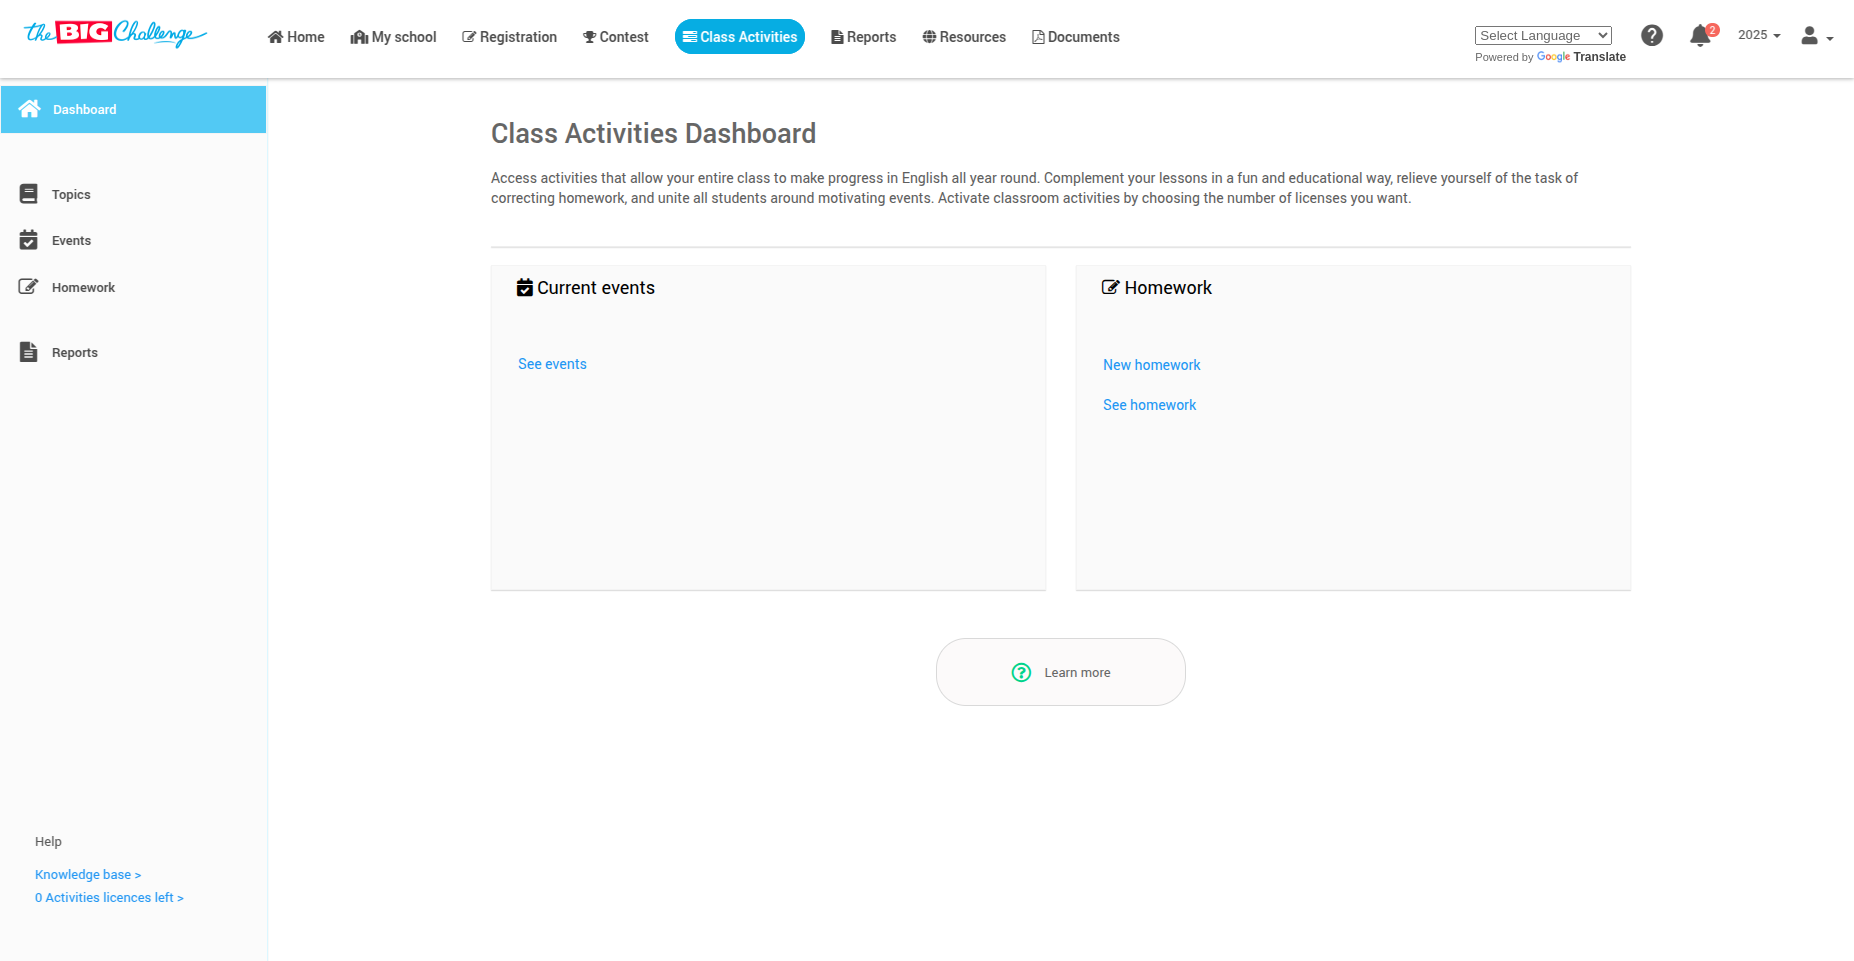Click the Current events card heading

point(586,288)
